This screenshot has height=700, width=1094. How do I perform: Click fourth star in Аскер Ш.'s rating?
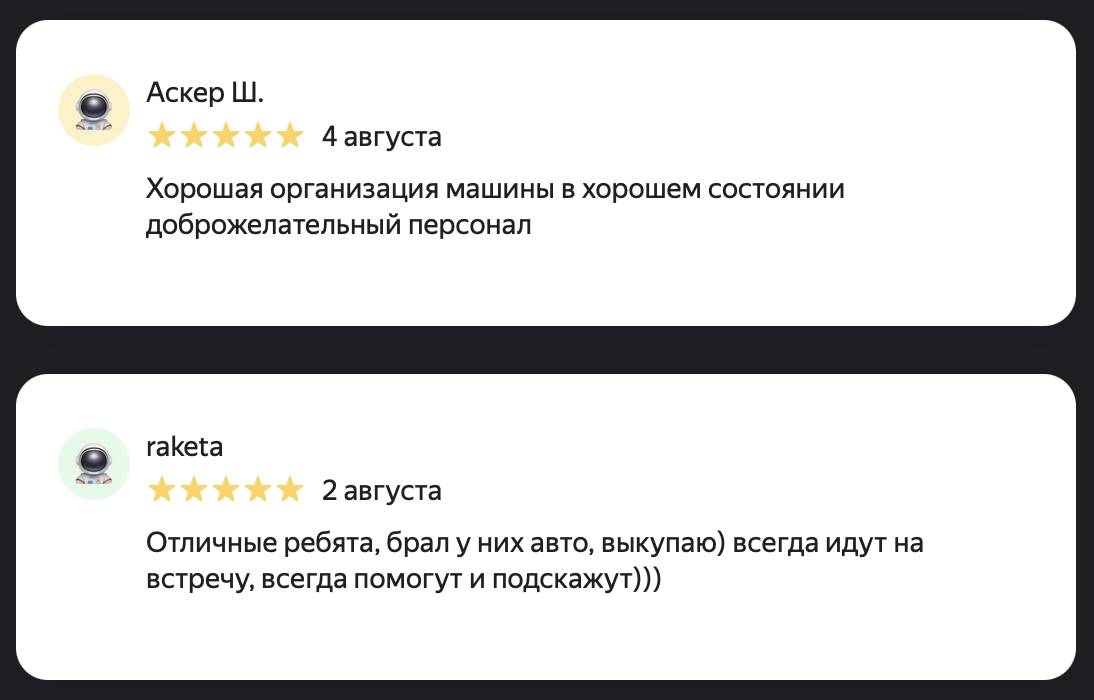[257, 136]
